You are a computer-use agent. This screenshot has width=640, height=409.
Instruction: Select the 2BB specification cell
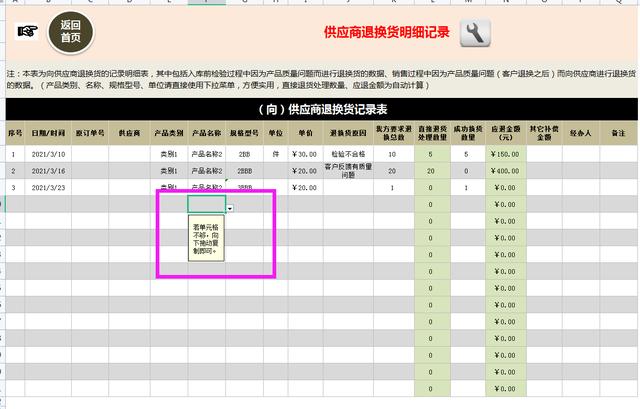click(x=244, y=154)
